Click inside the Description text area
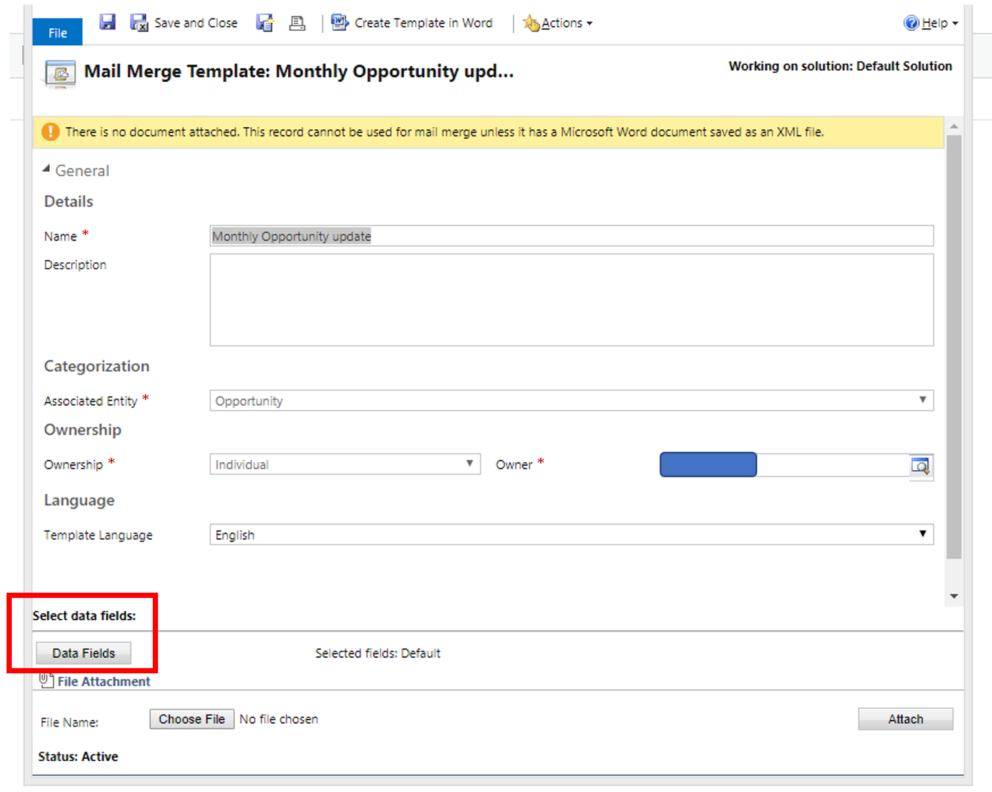 (571, 300)
